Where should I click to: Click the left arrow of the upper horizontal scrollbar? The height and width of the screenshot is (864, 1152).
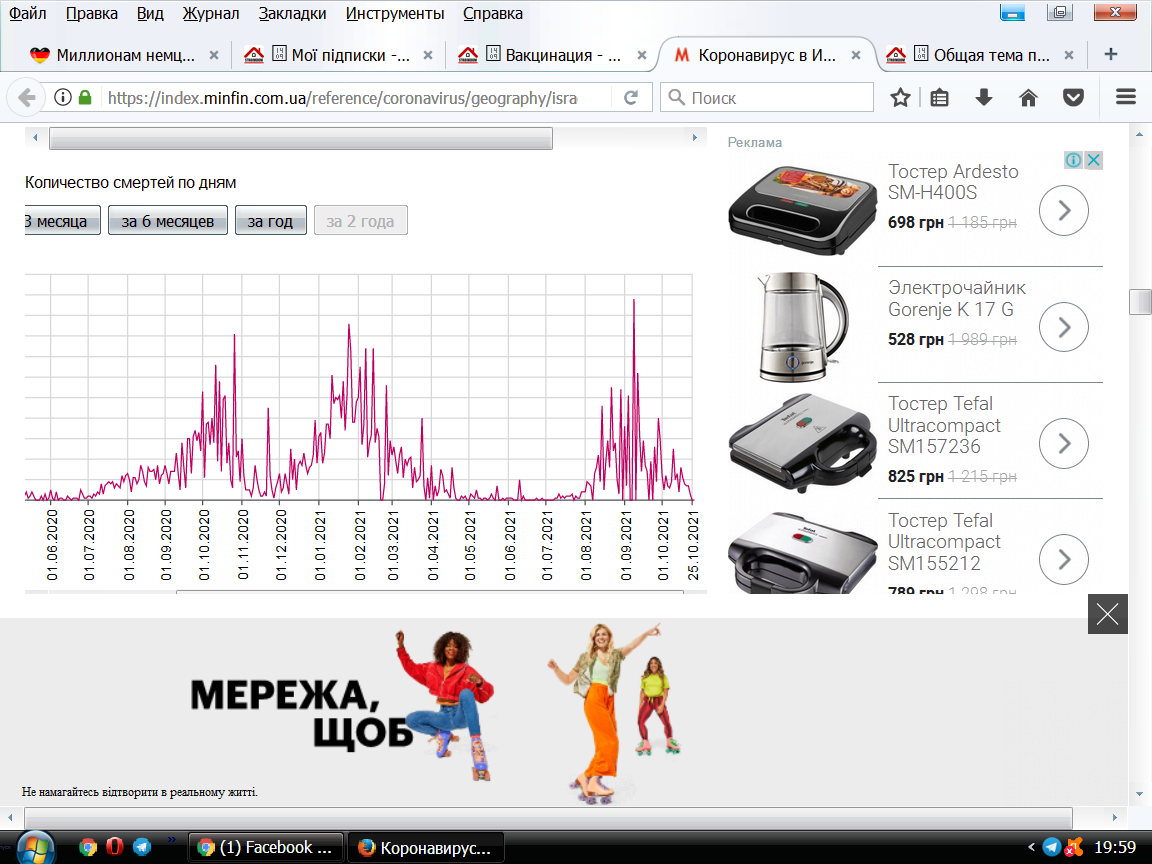pyautogui.click(x=35, y=137)
